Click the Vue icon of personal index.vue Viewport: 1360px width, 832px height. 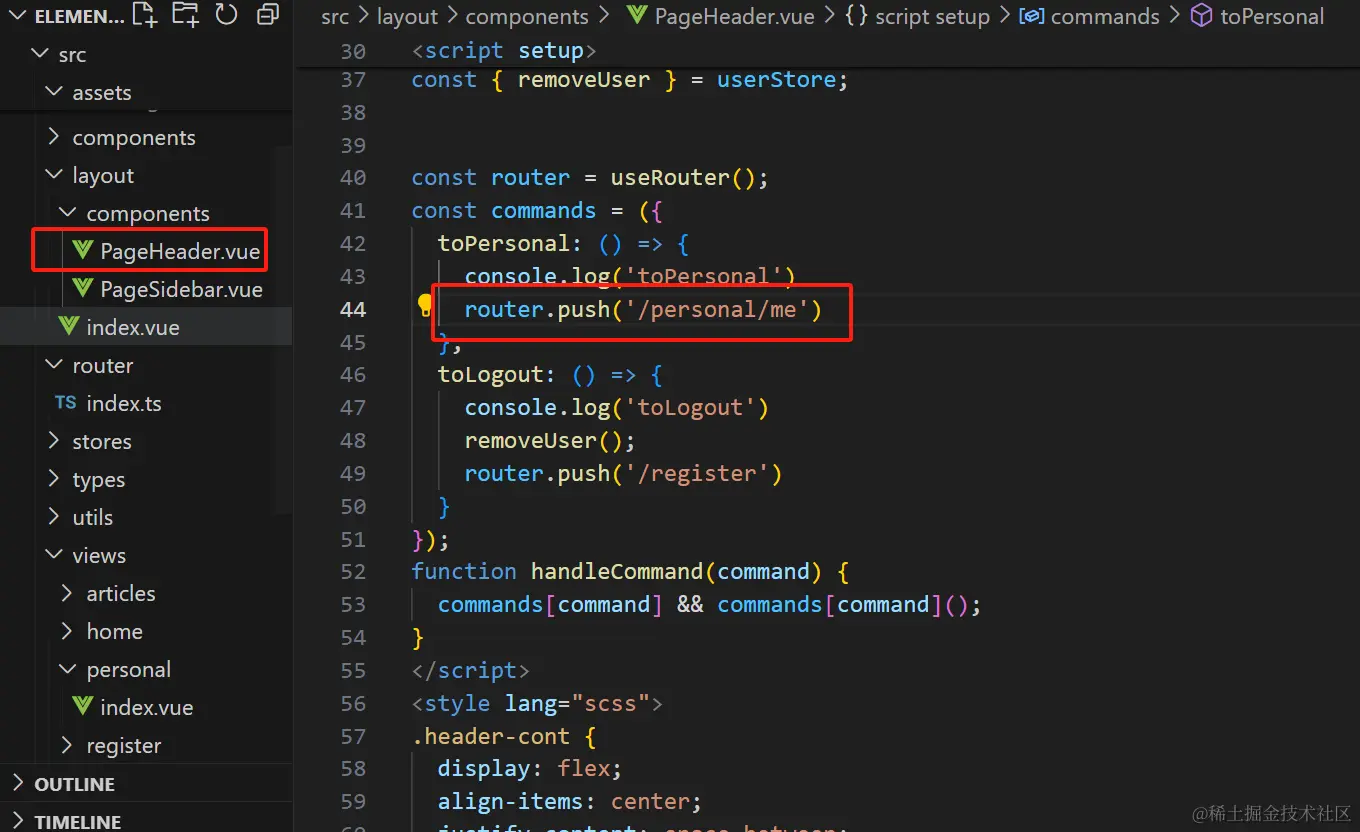[x=83, y=707]
